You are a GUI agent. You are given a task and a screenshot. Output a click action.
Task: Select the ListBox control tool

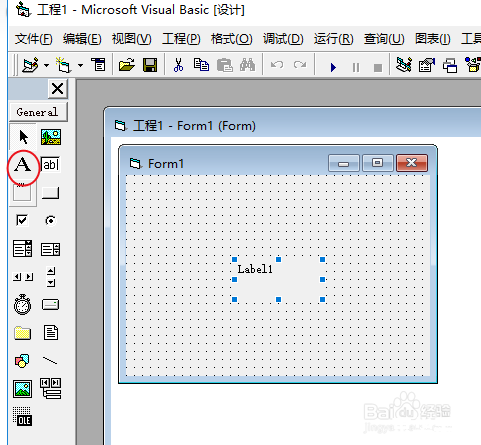pos(50,249)
